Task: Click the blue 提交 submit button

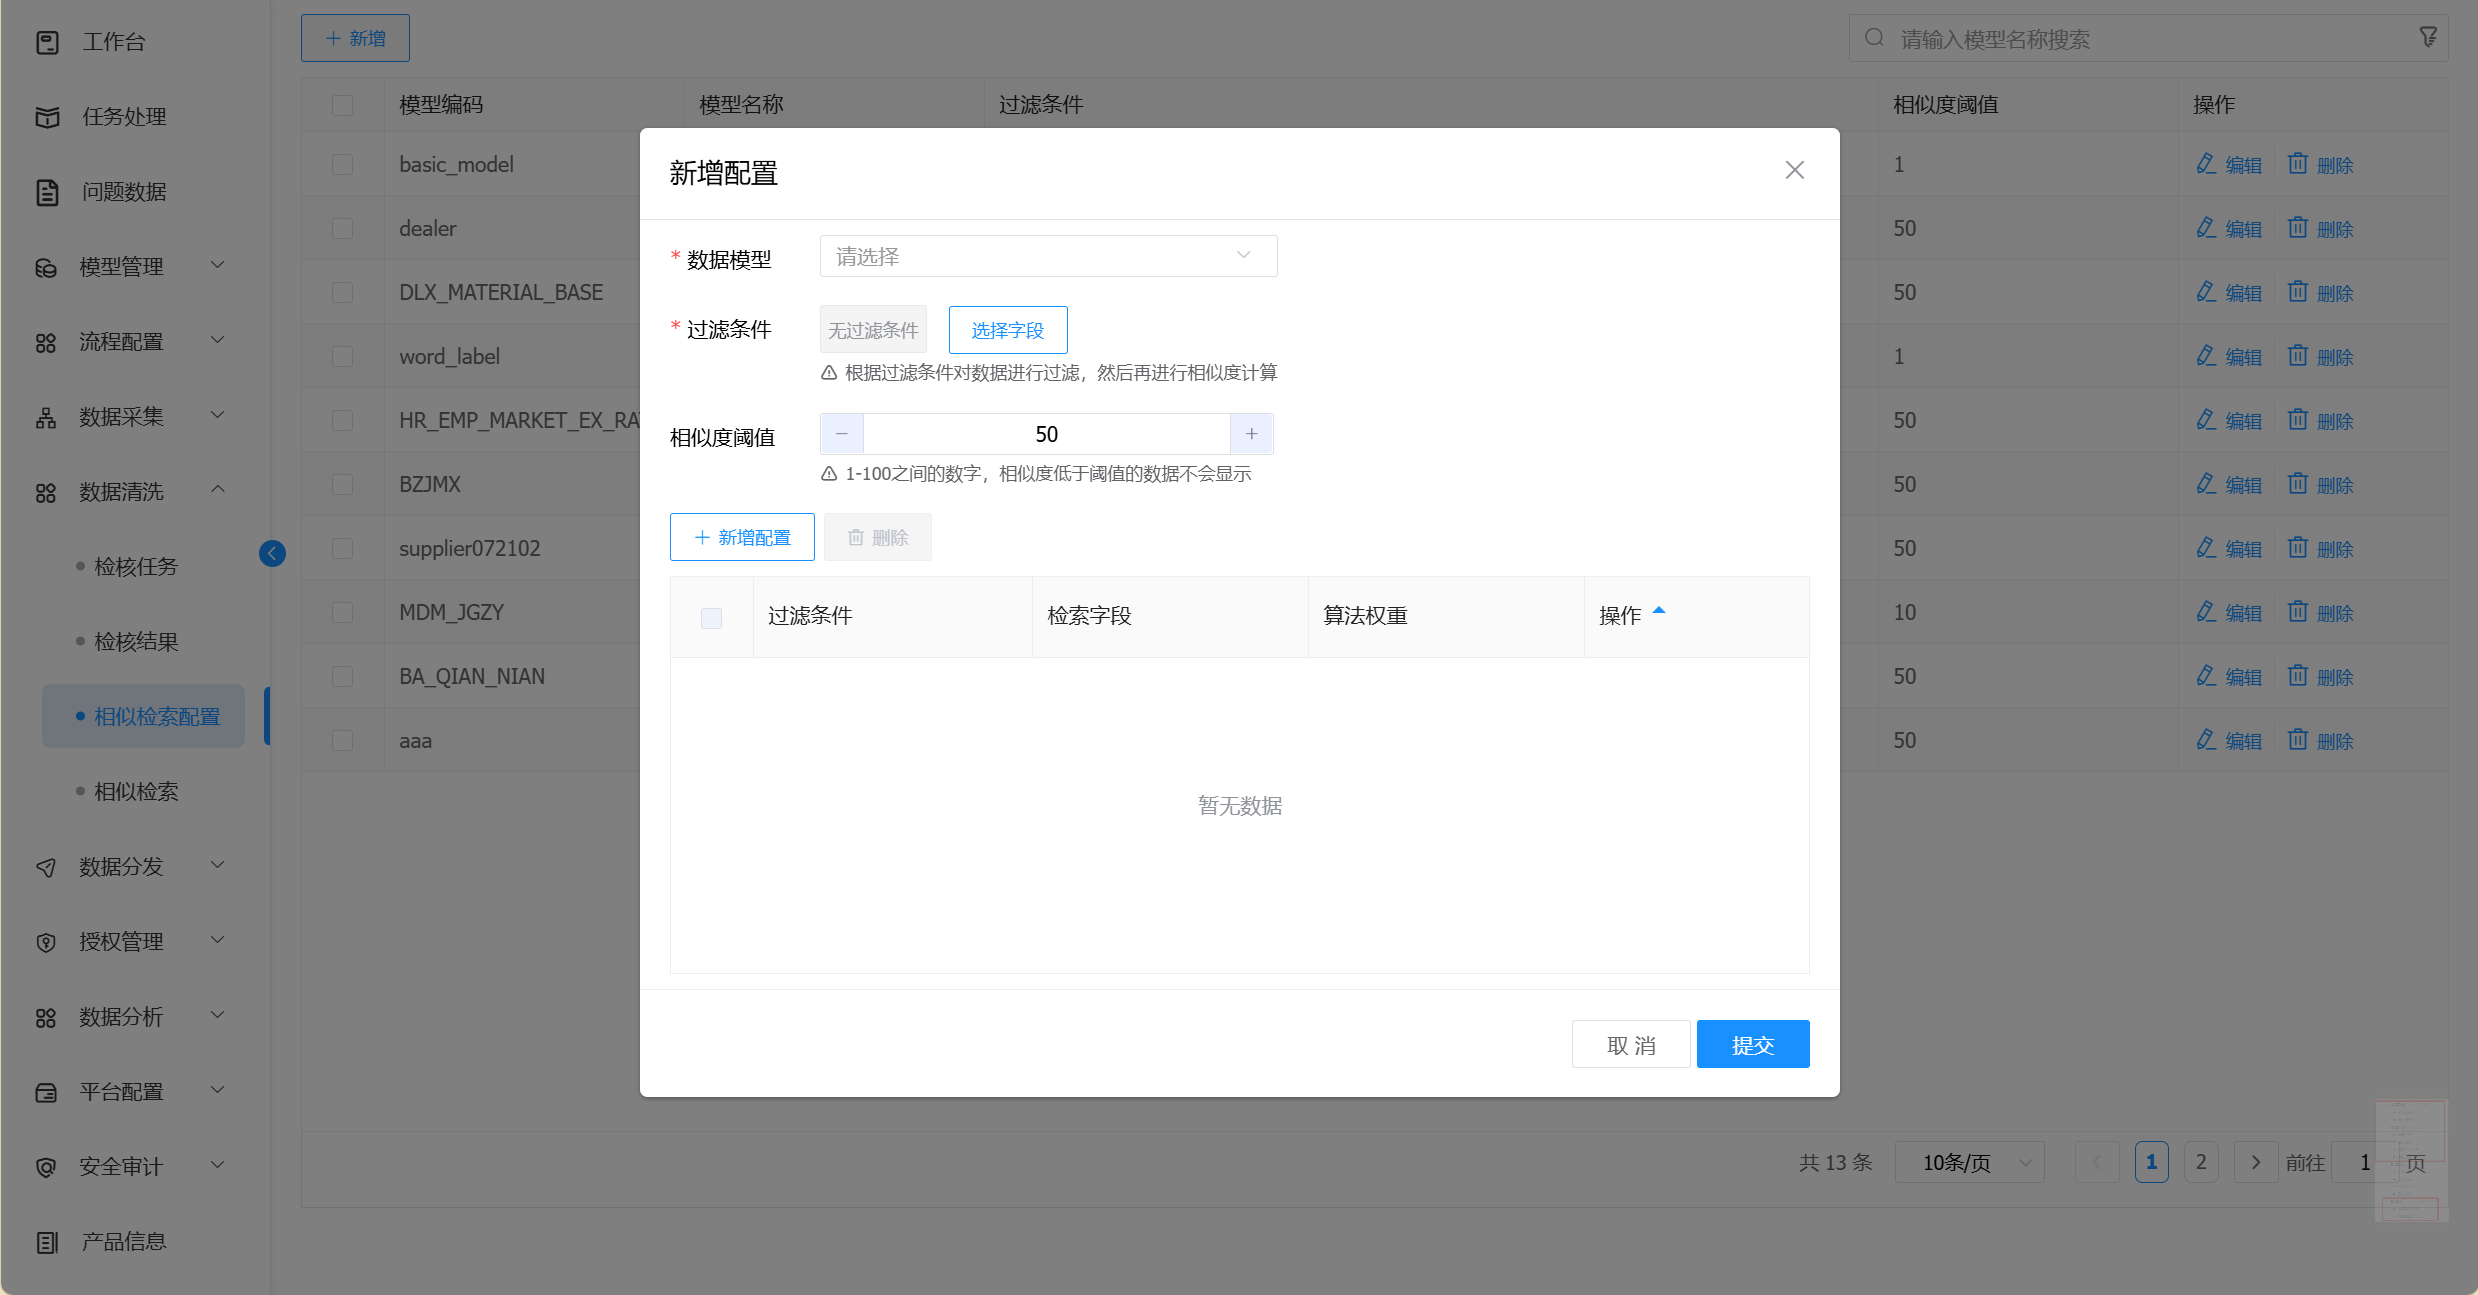Action: 1752,1045
